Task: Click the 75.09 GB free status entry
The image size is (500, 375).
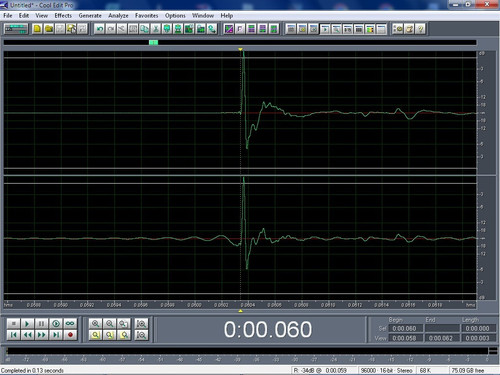Action: click(x=467, y=370)
